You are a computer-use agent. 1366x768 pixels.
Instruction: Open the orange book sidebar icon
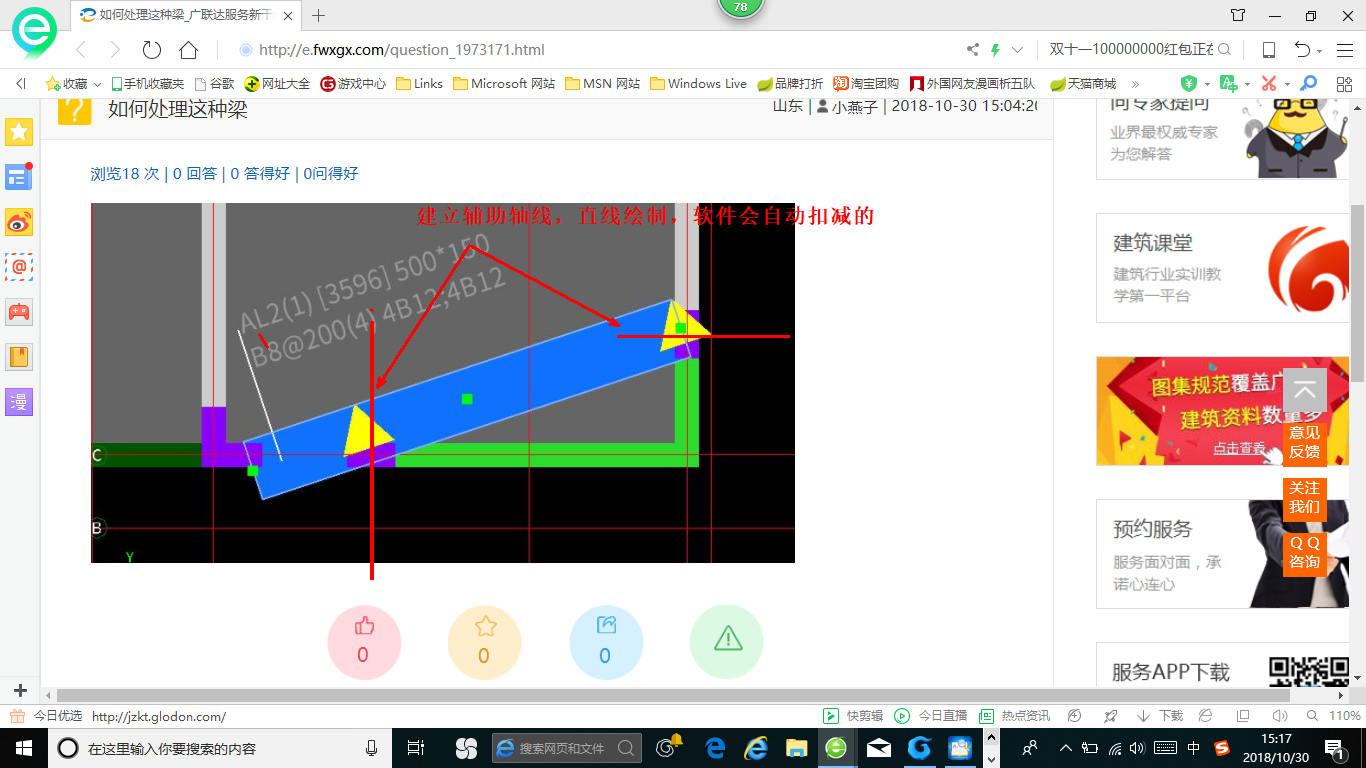pyautogui.click(x=19, y=357)
